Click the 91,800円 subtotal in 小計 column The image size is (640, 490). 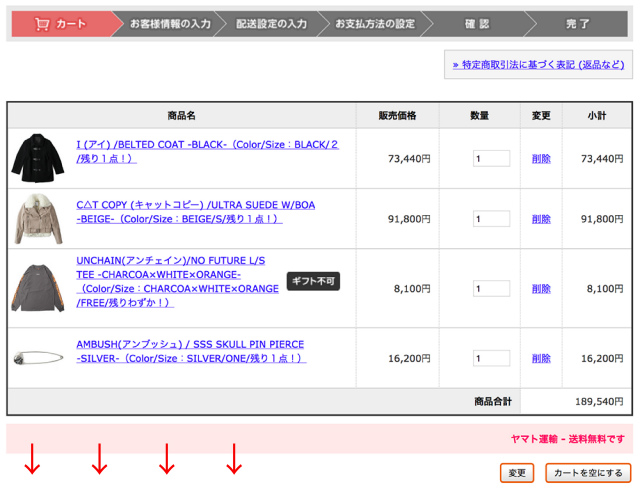coord(602,219)
